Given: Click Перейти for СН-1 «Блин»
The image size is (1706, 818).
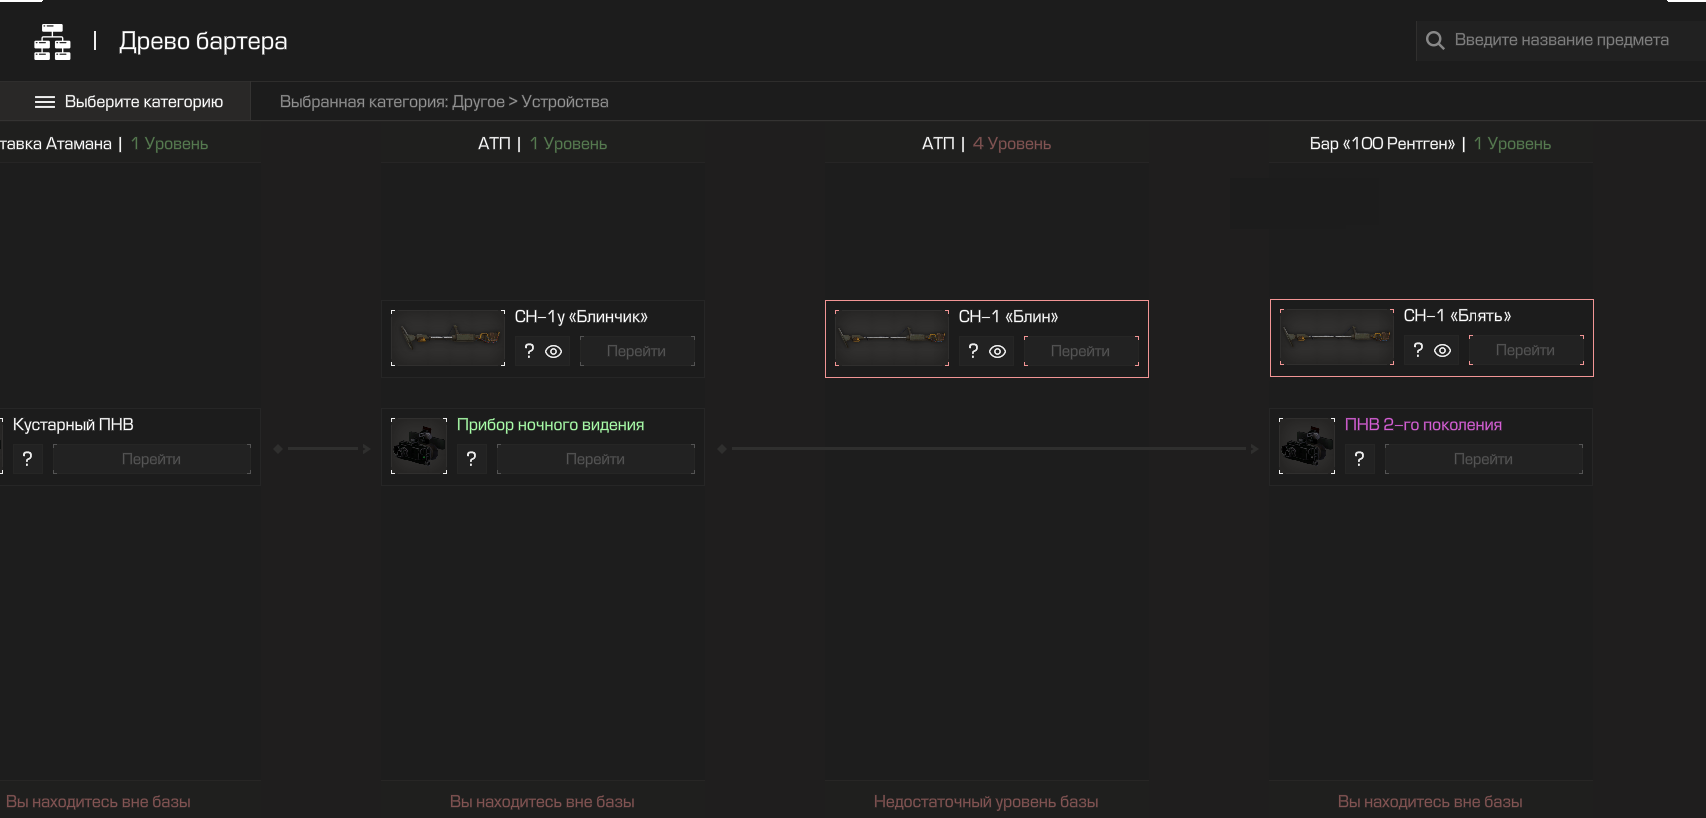Looking at the screenshot, I should [x=1080, y=351].
